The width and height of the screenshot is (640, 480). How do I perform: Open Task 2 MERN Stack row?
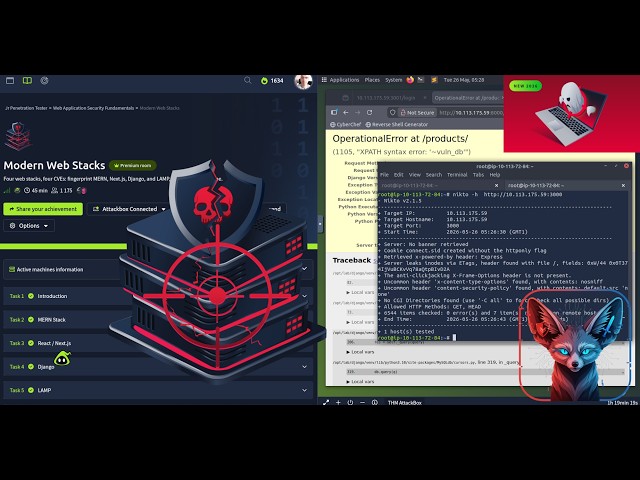click(x=158, y=320)
